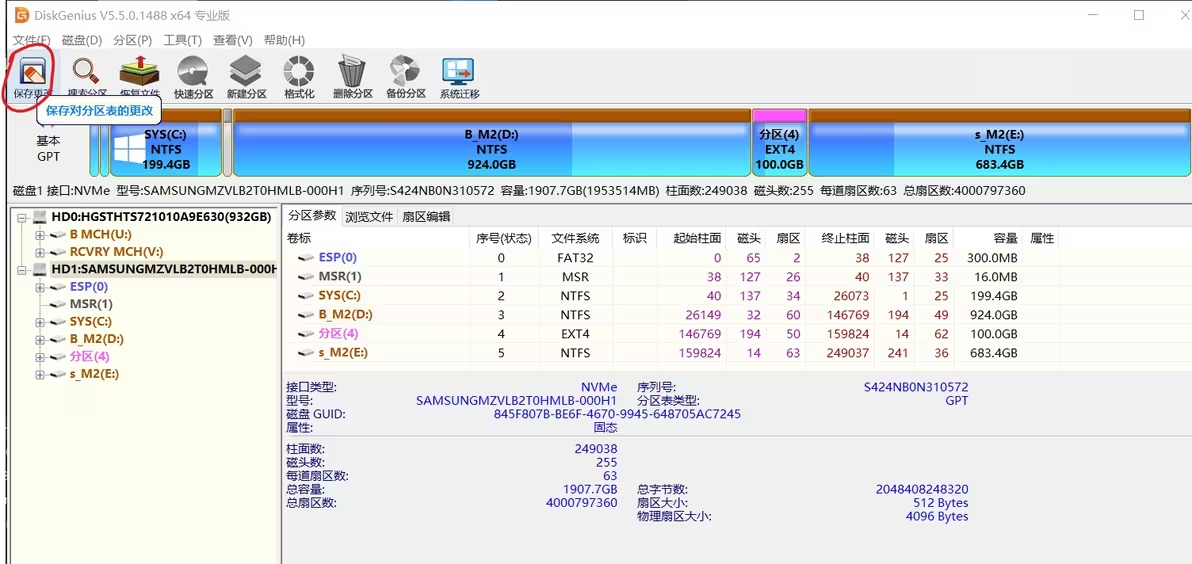
Task: Click the 起始柱面 column header
Action: click(691, 238)
